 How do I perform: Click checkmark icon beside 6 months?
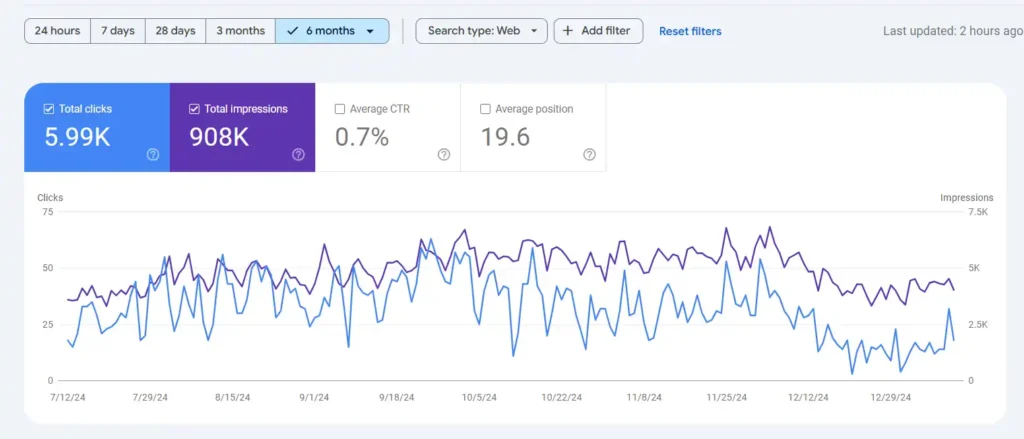tap(292, 31)
